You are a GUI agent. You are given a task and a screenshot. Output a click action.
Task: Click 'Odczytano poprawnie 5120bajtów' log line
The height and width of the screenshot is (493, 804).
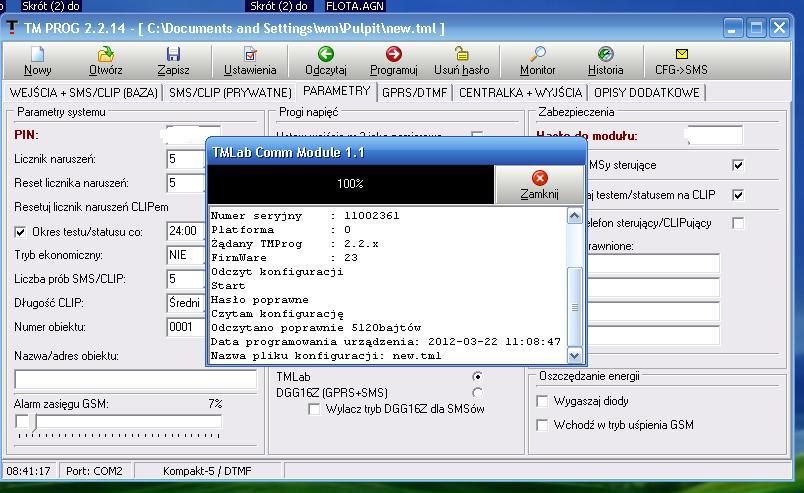click(x=316, y=327)
